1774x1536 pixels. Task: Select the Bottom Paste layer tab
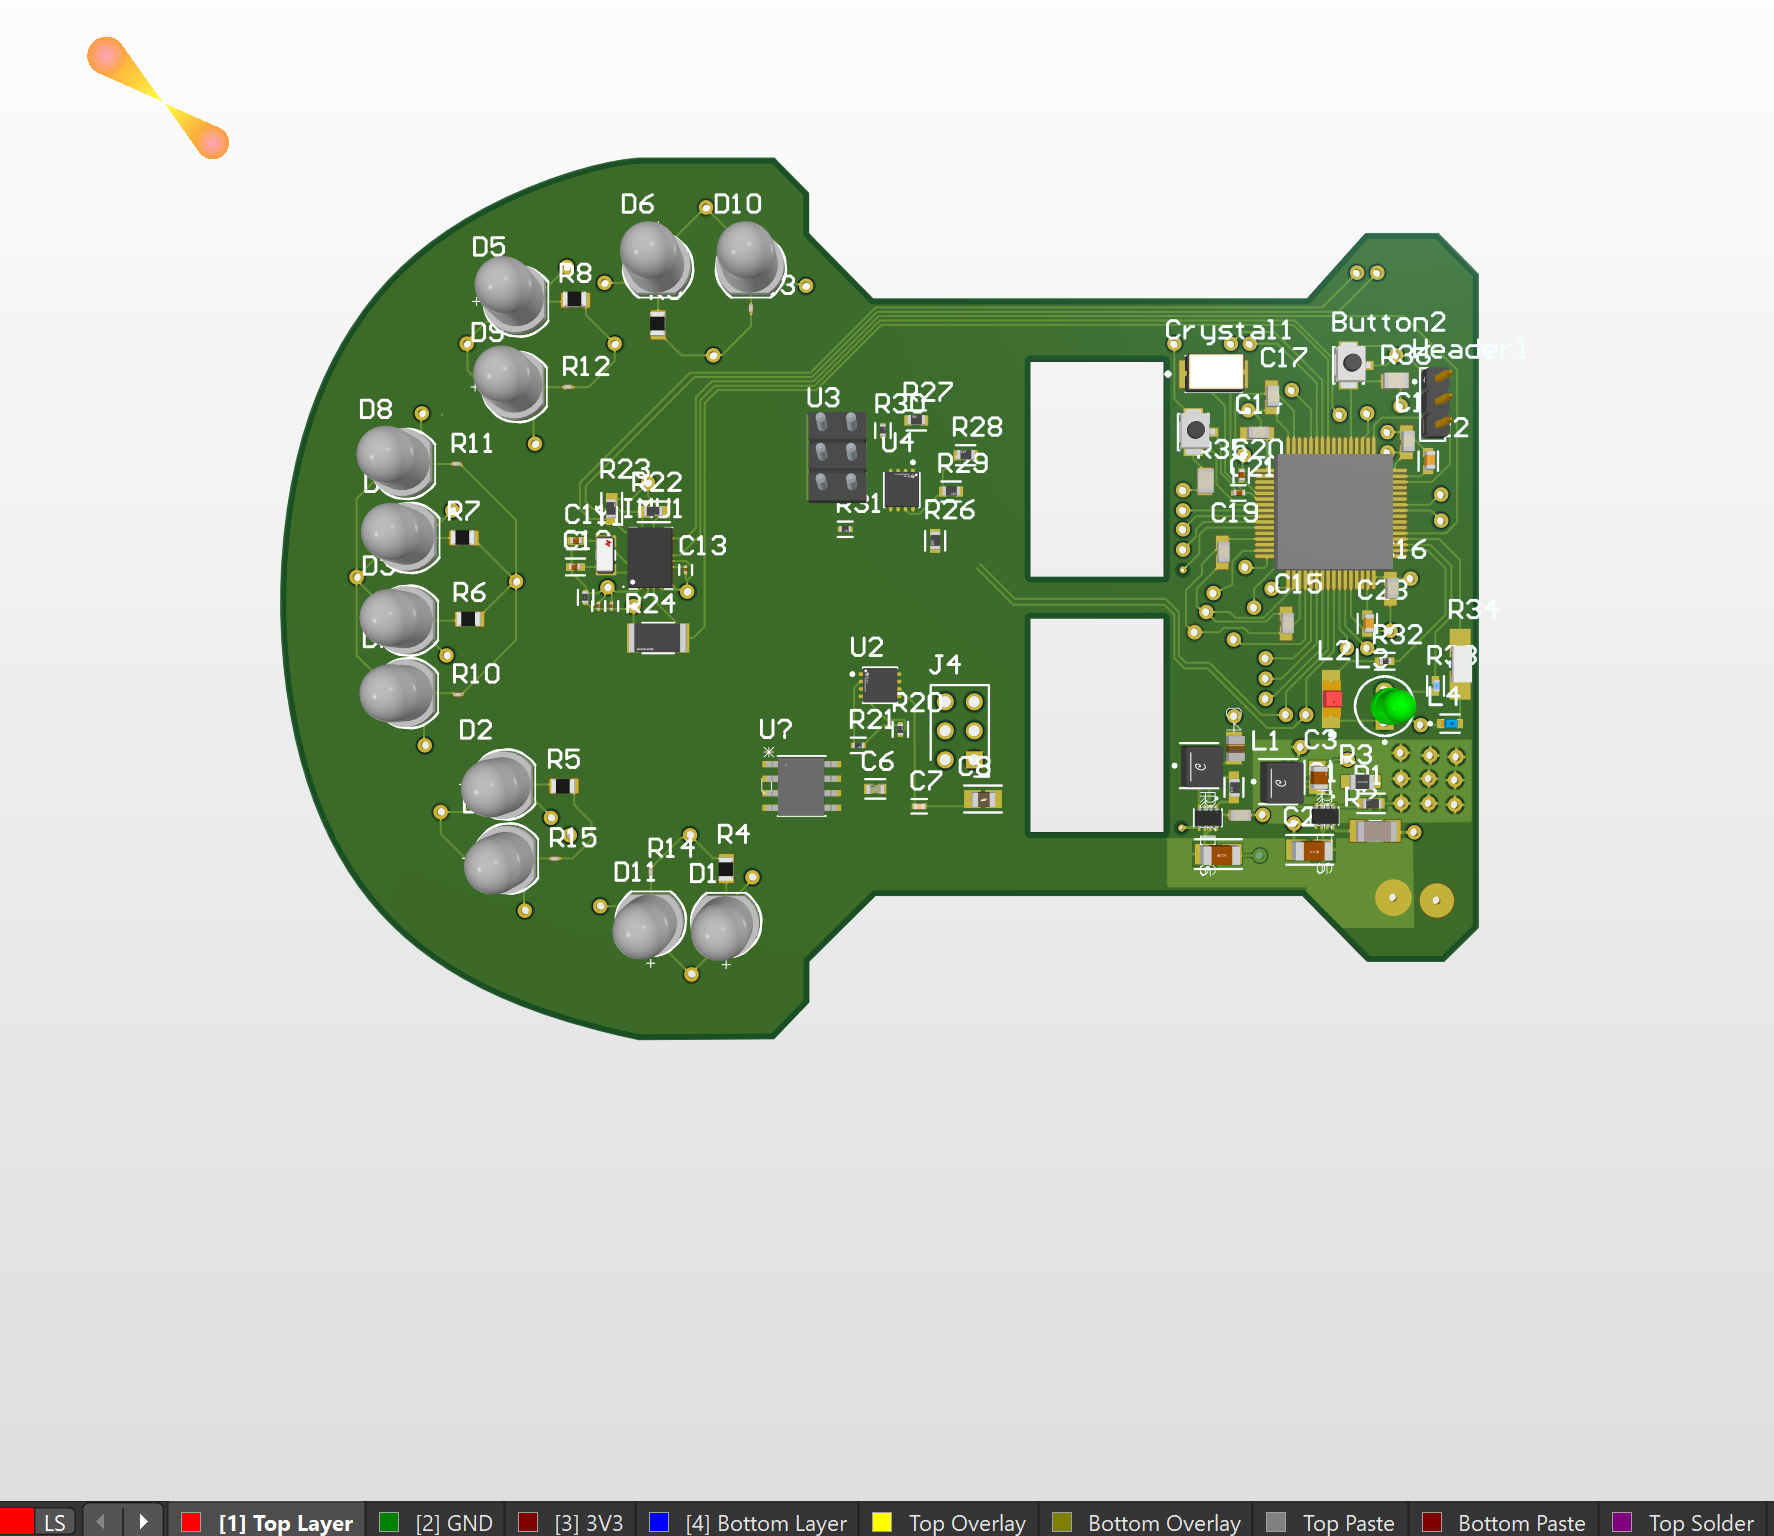(1504, 1522)
